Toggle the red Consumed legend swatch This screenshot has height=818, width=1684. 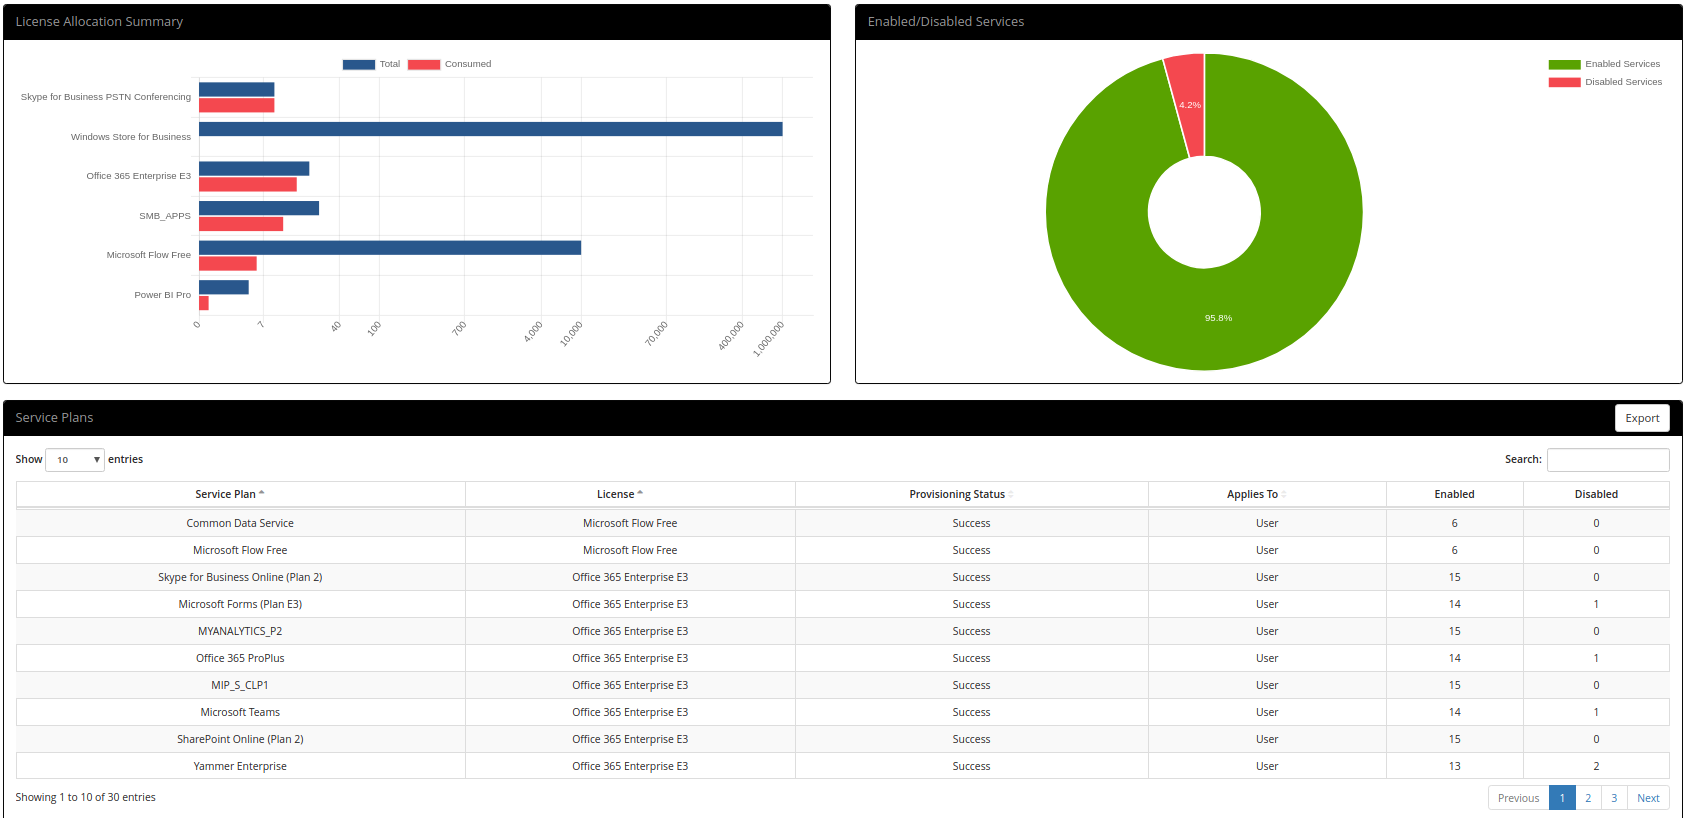click(424, 64)
